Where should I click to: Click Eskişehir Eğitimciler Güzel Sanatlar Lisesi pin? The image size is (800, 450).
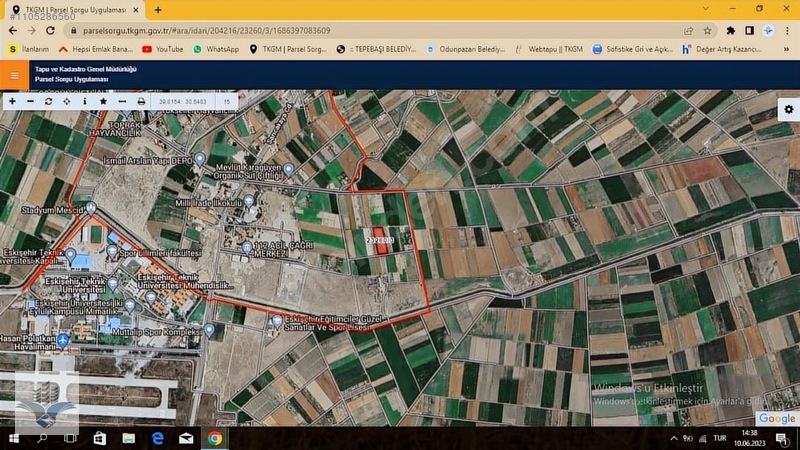(x=277, y=321)
